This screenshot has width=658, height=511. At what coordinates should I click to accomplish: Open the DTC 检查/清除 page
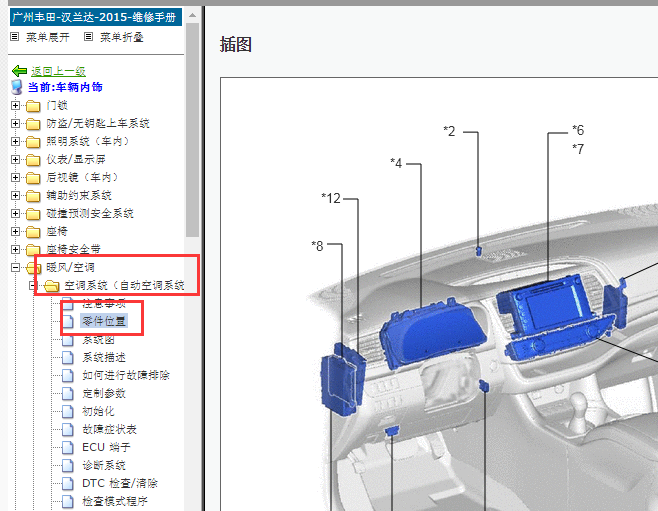120,484
